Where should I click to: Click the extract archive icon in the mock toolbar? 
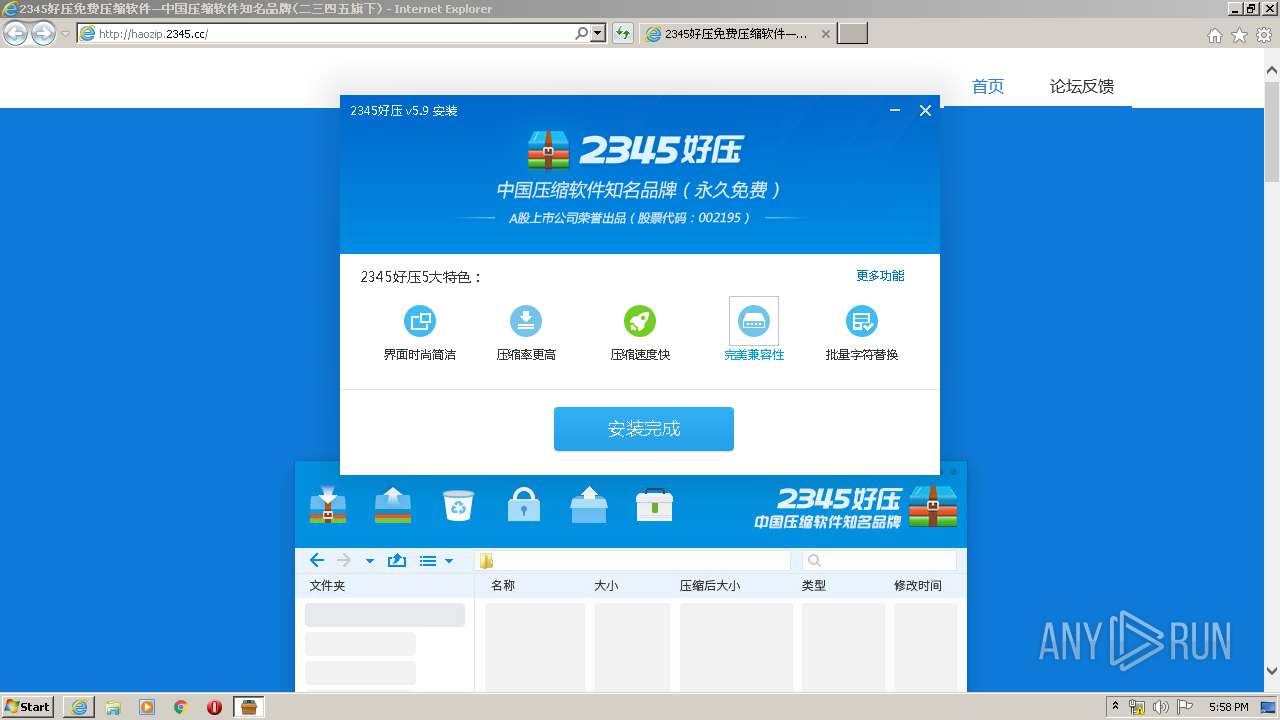pos(393,505)
